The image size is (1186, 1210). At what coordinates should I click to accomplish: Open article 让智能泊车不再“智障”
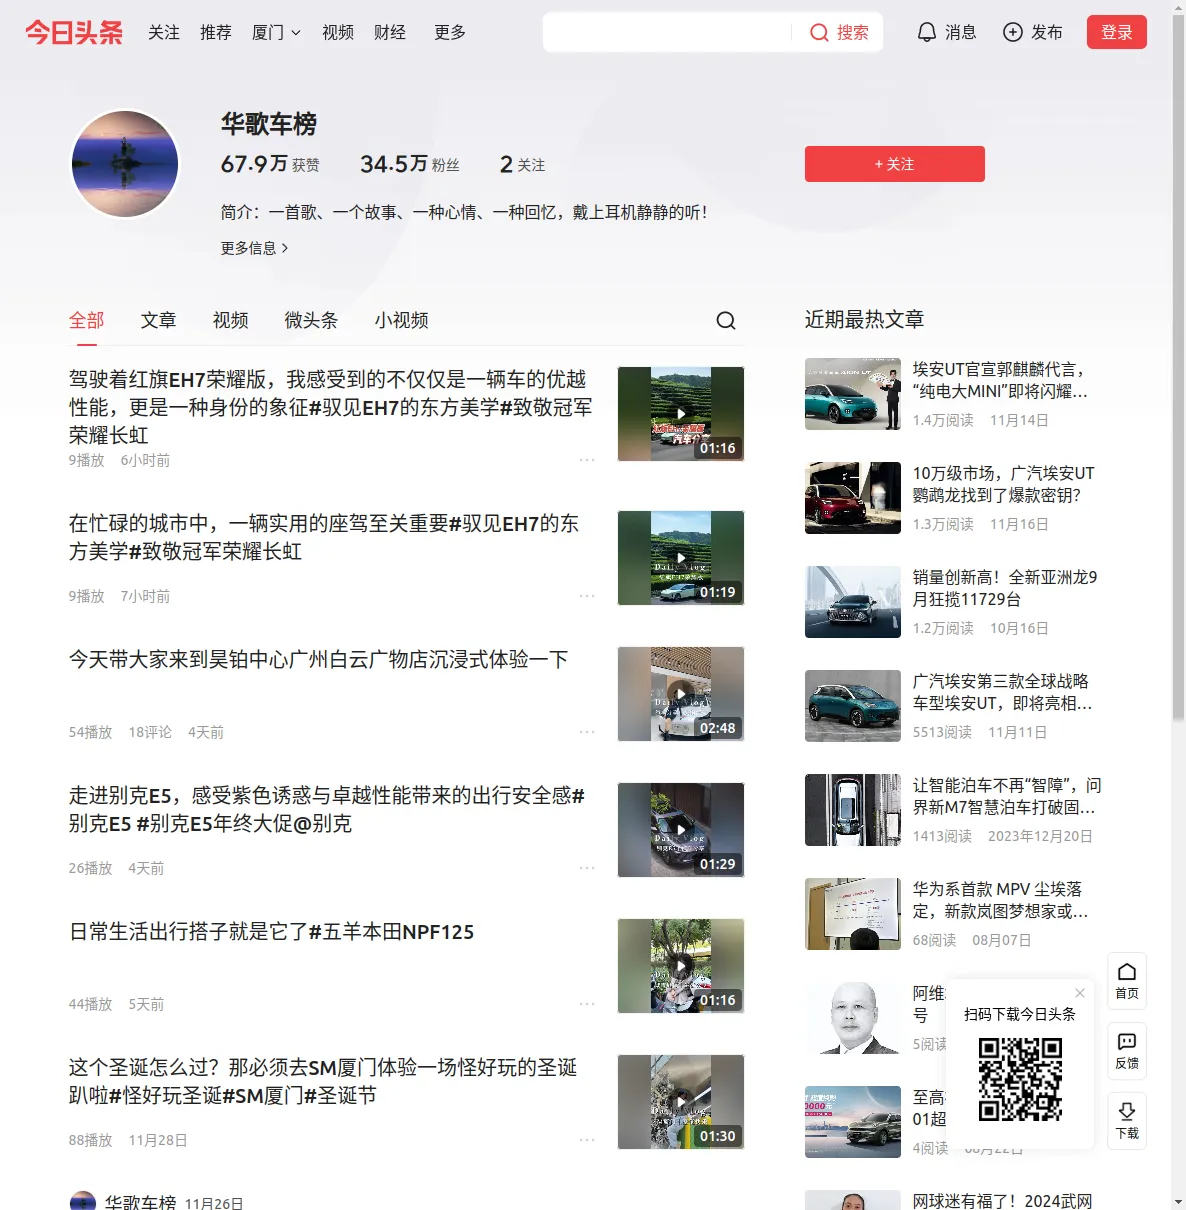click(1007, 796)
